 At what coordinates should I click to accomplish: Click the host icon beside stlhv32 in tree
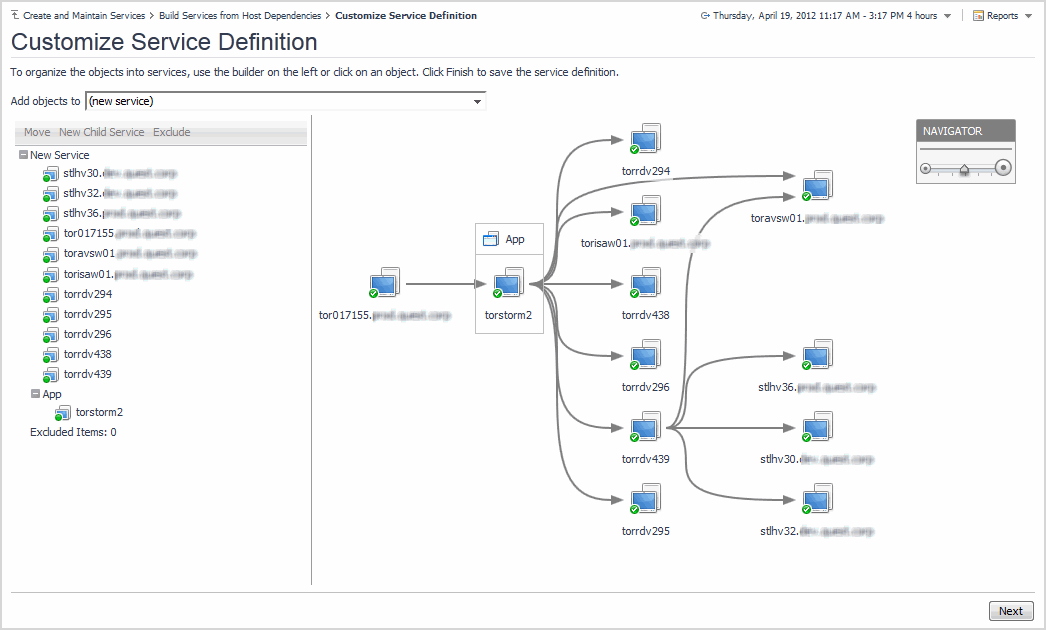click(x=50, y=194)
